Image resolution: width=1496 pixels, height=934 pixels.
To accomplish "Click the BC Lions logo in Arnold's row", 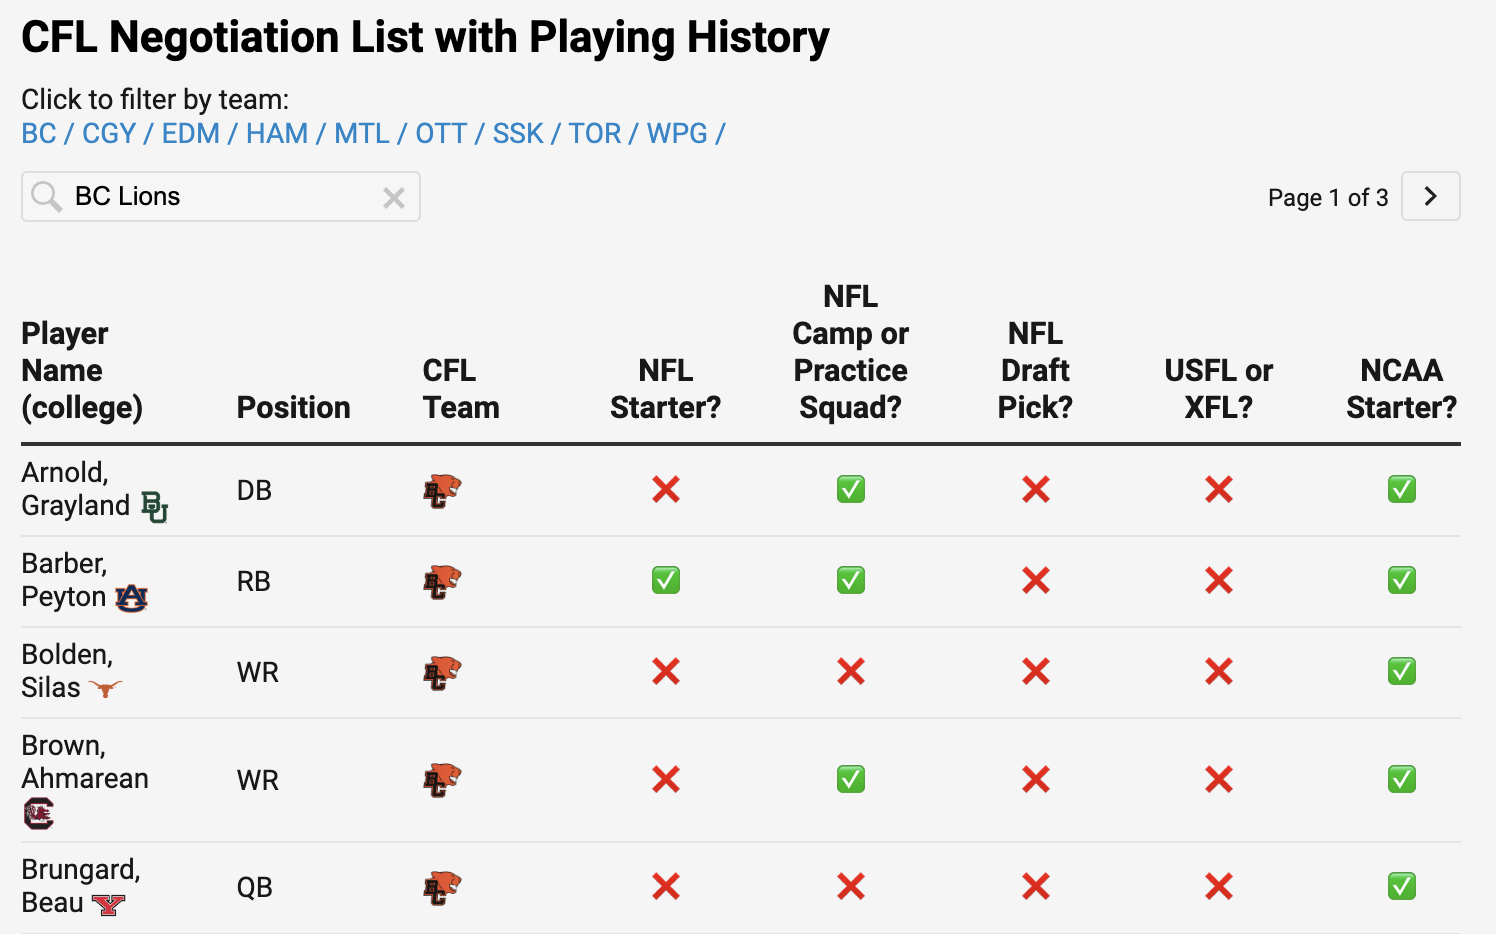I will click(x=442, y=490).
